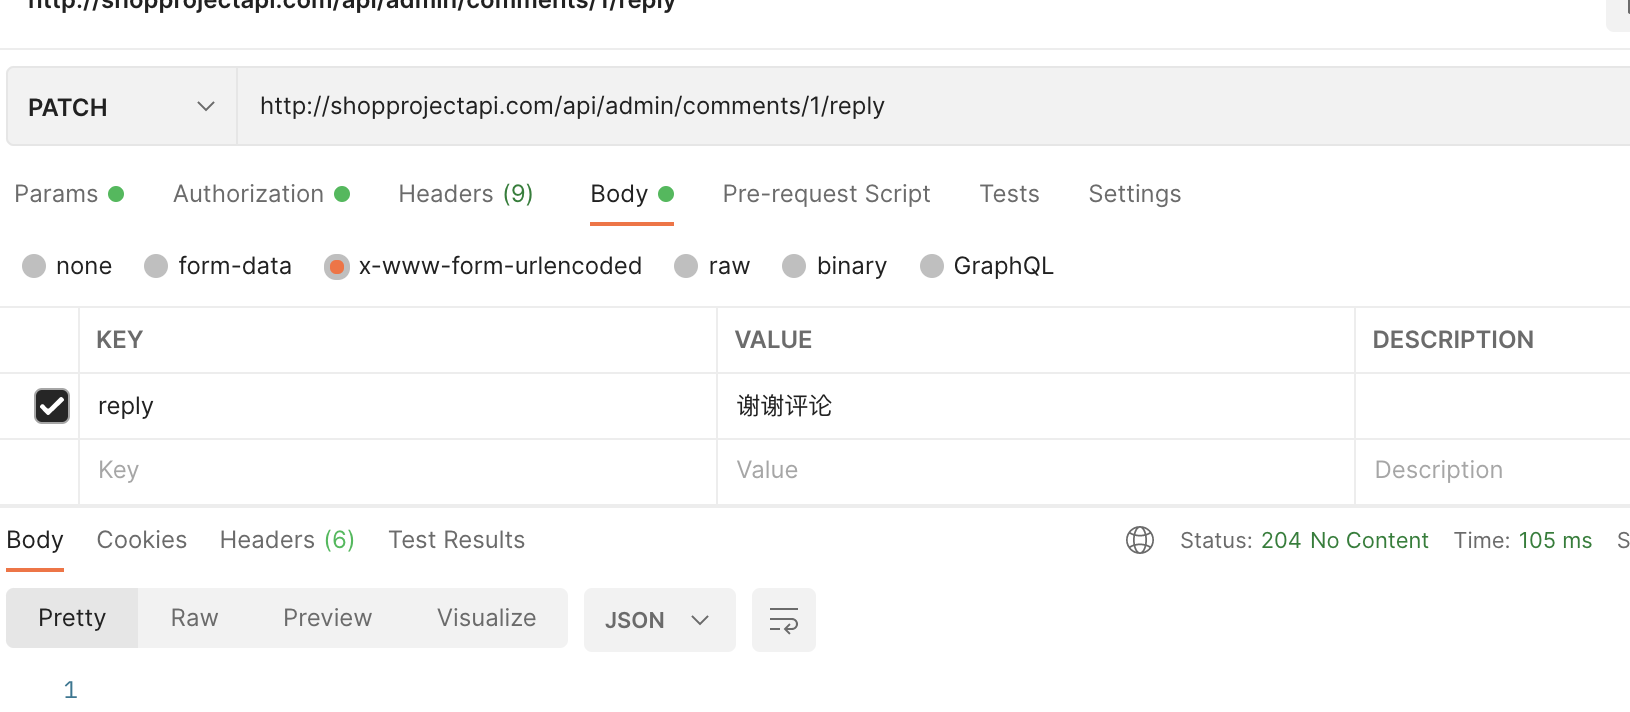
Task: Click the request URL input field
Action: pos(934,106)
